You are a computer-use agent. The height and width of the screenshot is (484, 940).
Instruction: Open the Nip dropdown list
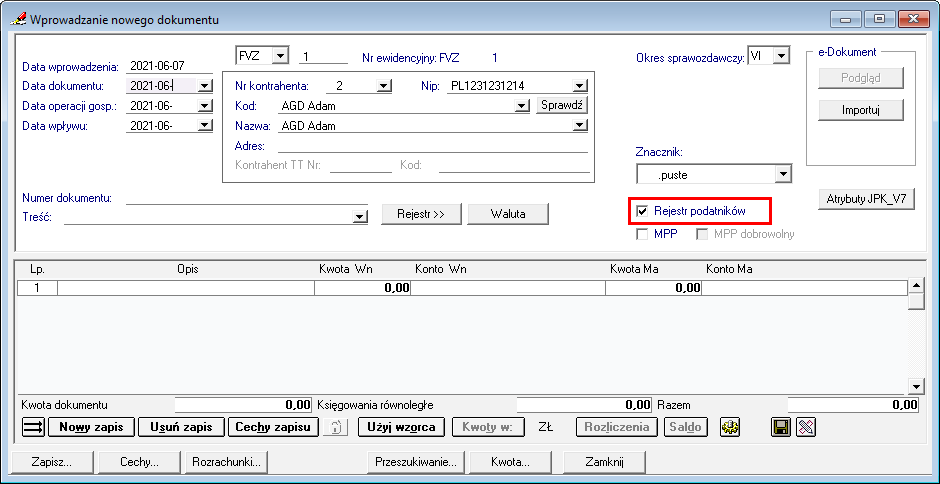click(580, 86)
